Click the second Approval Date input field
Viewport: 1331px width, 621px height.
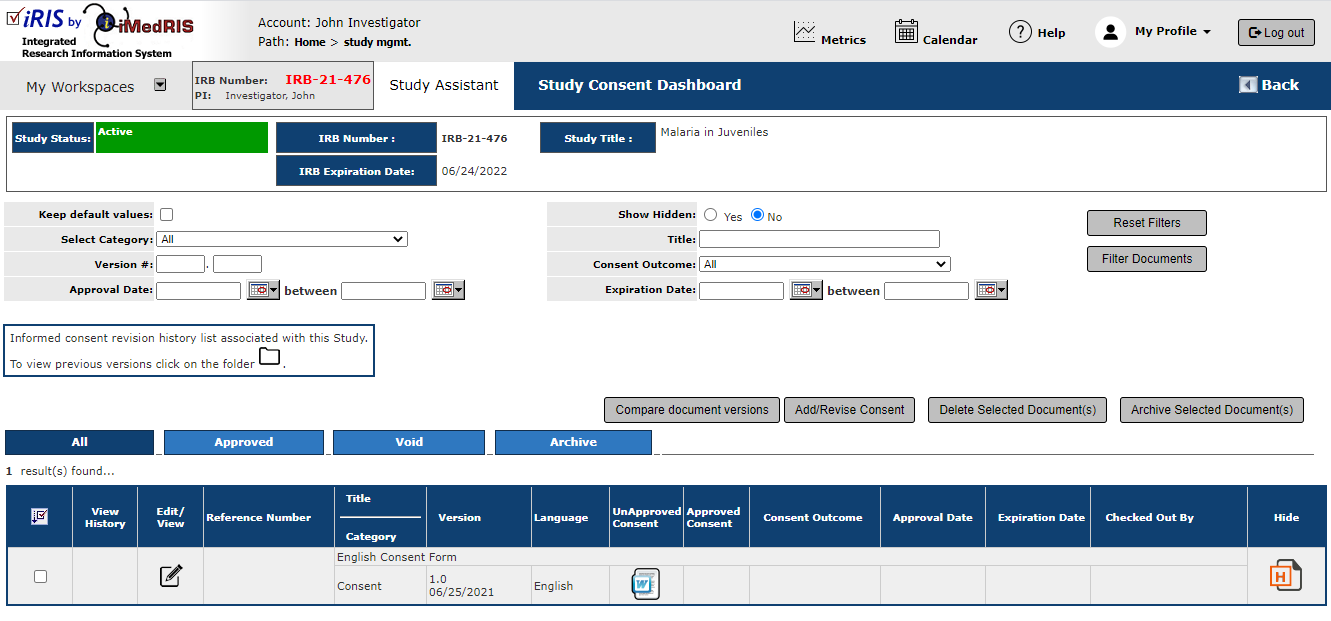coord(384,291)
